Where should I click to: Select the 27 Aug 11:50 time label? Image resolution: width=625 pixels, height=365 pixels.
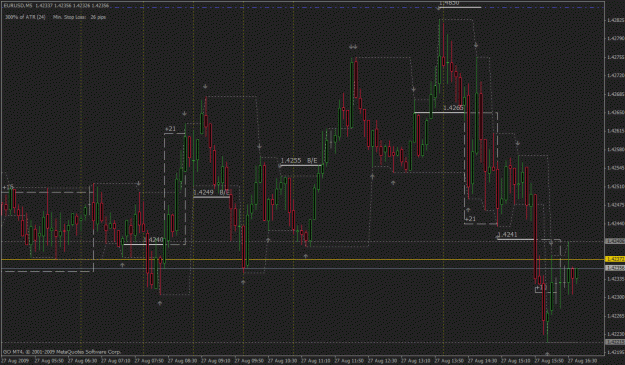click(350, 361)
